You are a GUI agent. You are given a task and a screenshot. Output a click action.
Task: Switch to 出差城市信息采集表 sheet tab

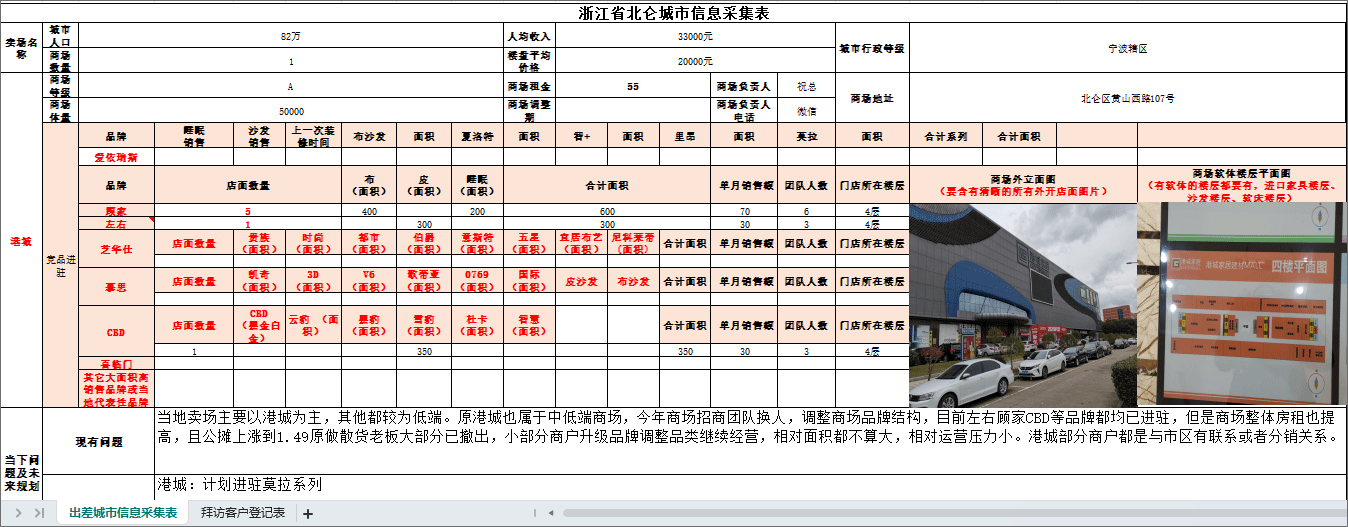pyautogui.click(x=123, y=513)
